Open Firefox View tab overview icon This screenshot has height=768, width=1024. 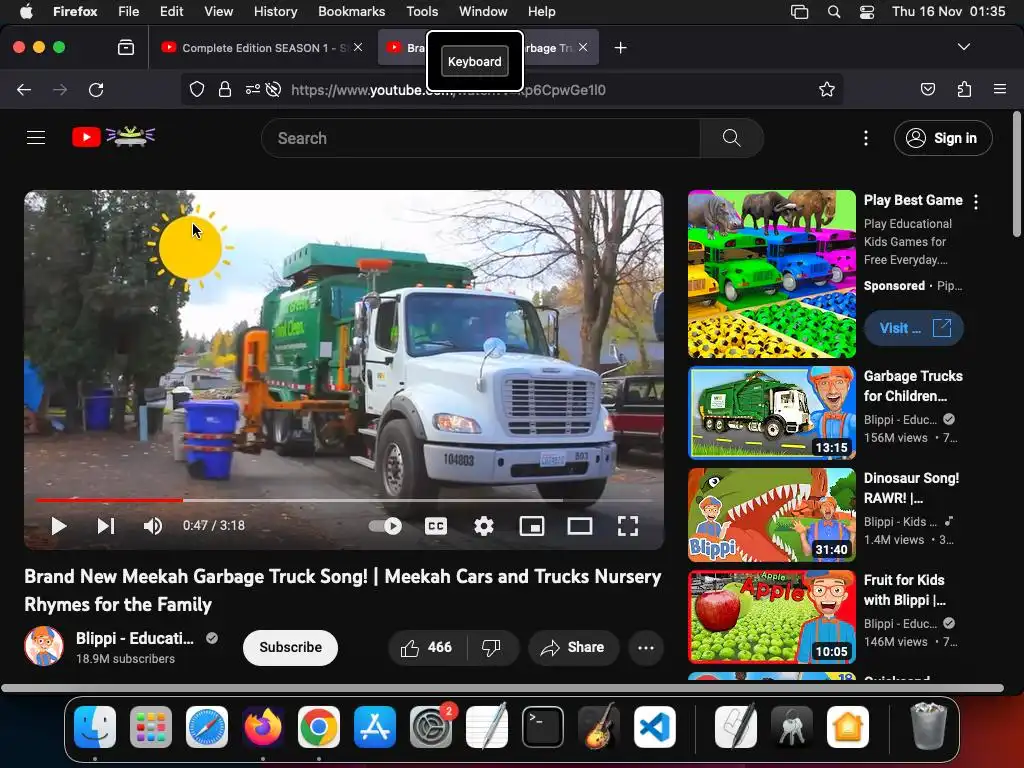(126, 48)
